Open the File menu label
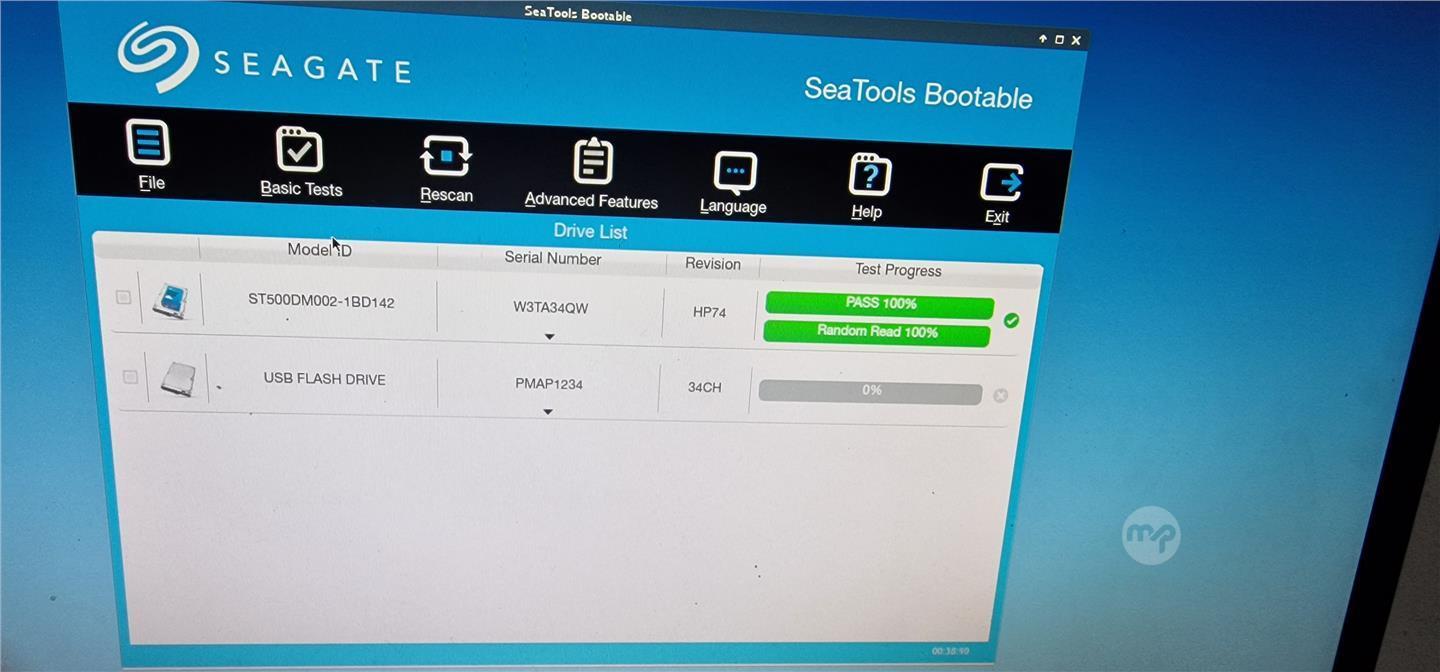The height and width of the screenshot is (672, 1440). [x=152, y=182]
